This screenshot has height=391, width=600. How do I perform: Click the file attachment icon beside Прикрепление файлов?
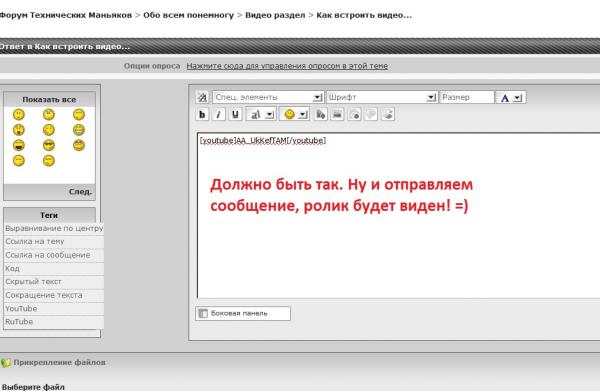[5, 362]
